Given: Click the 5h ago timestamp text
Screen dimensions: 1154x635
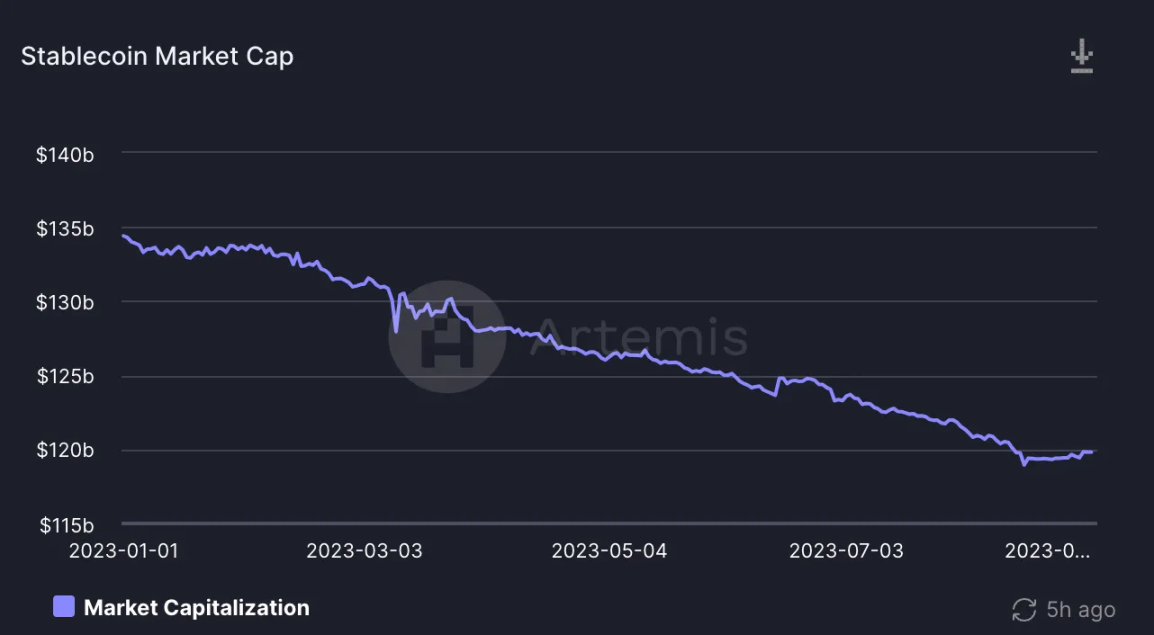Looking at the screenshot, I should 1080,609.
